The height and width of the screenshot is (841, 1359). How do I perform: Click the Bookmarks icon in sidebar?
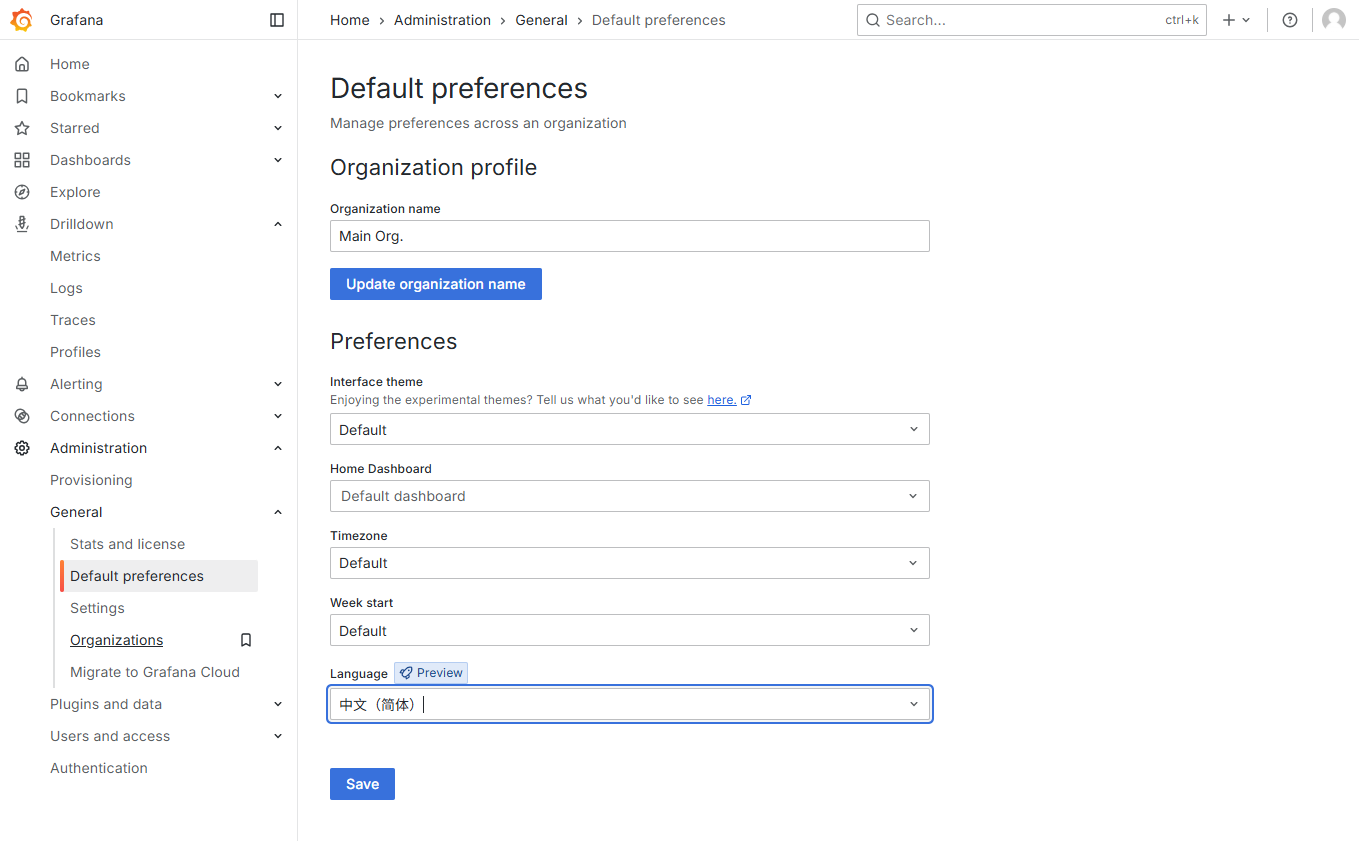(22, 96)
